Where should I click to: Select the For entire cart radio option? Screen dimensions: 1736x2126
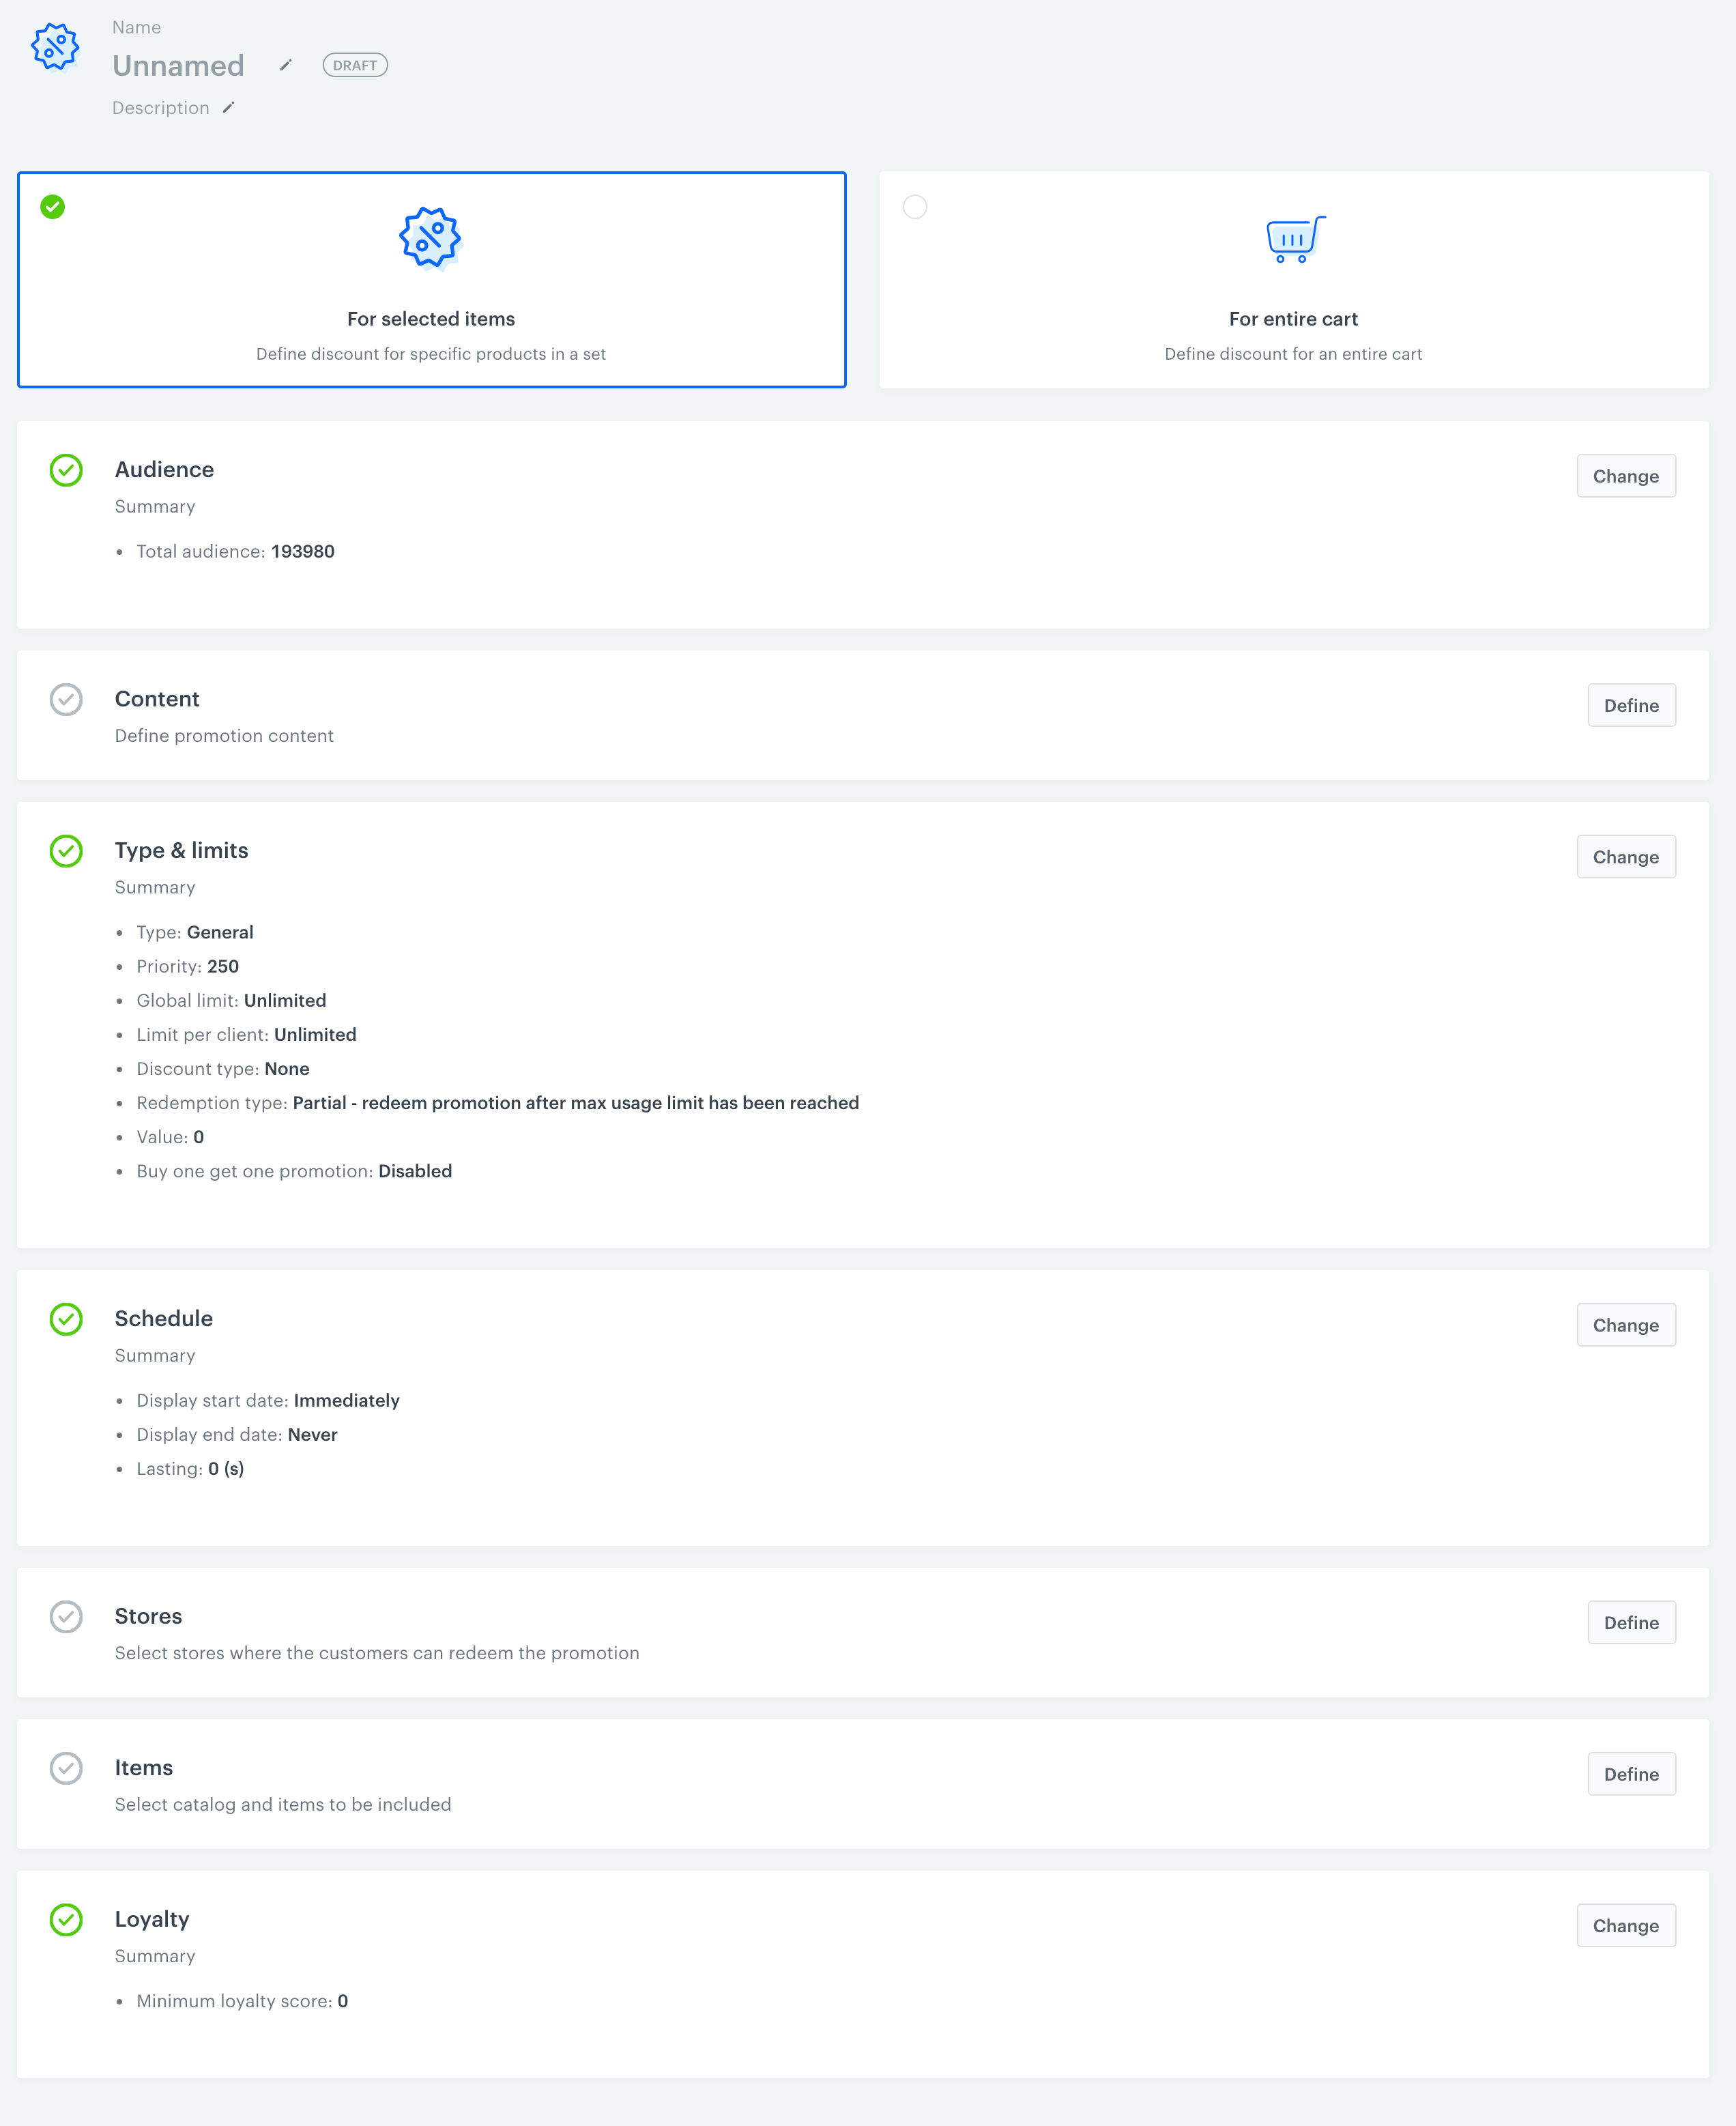pos(914,207)
